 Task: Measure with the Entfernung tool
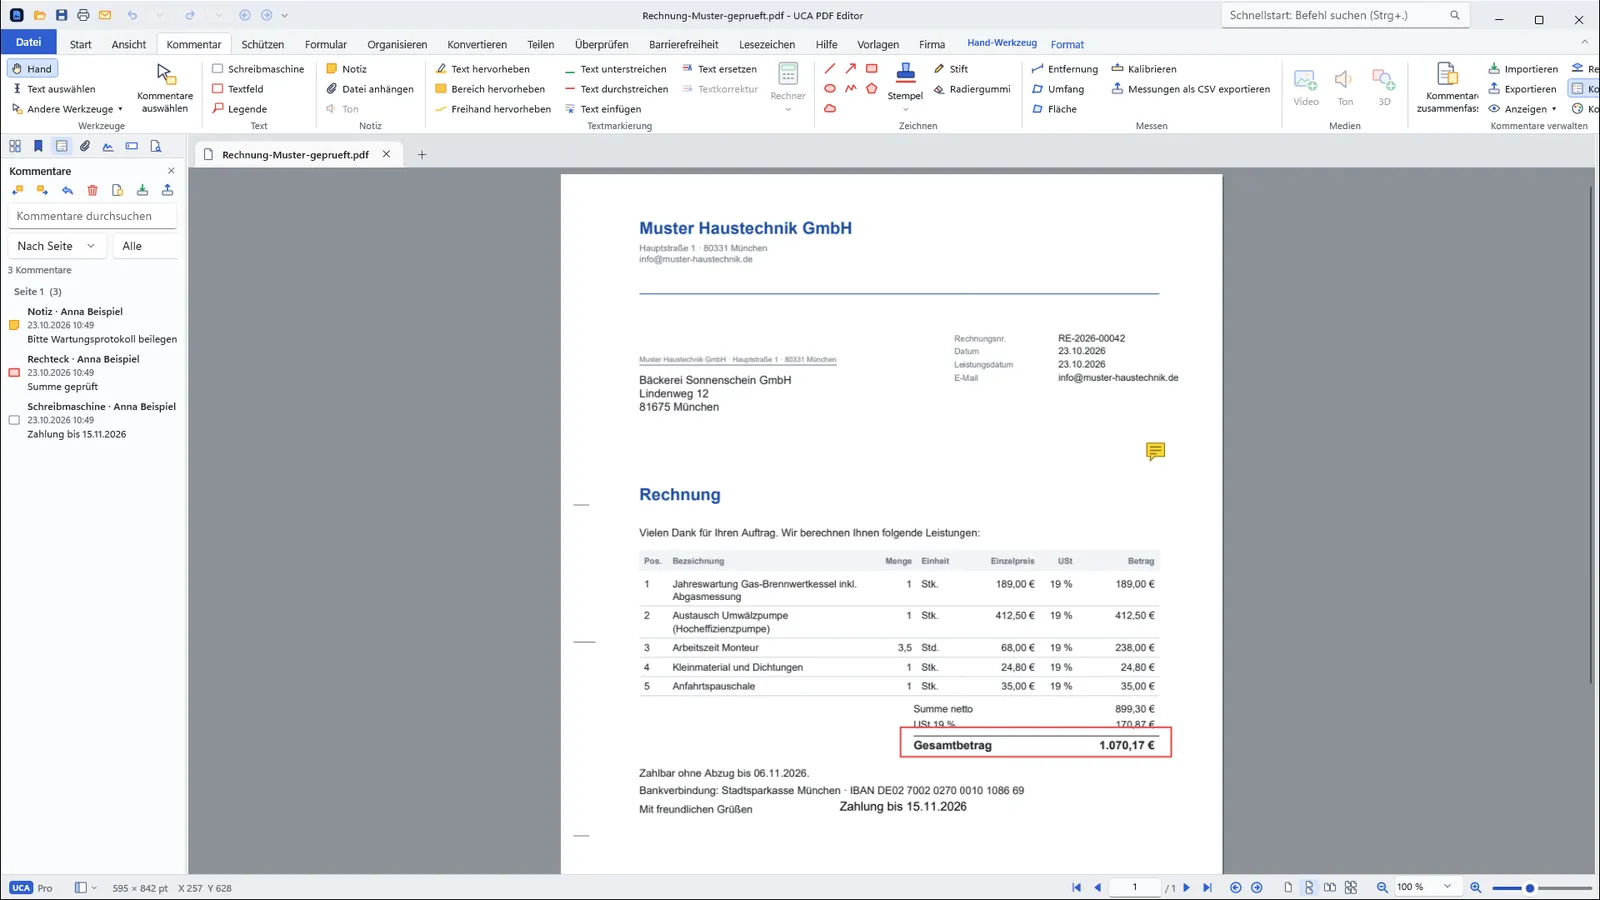click(x=1064, y=69)
